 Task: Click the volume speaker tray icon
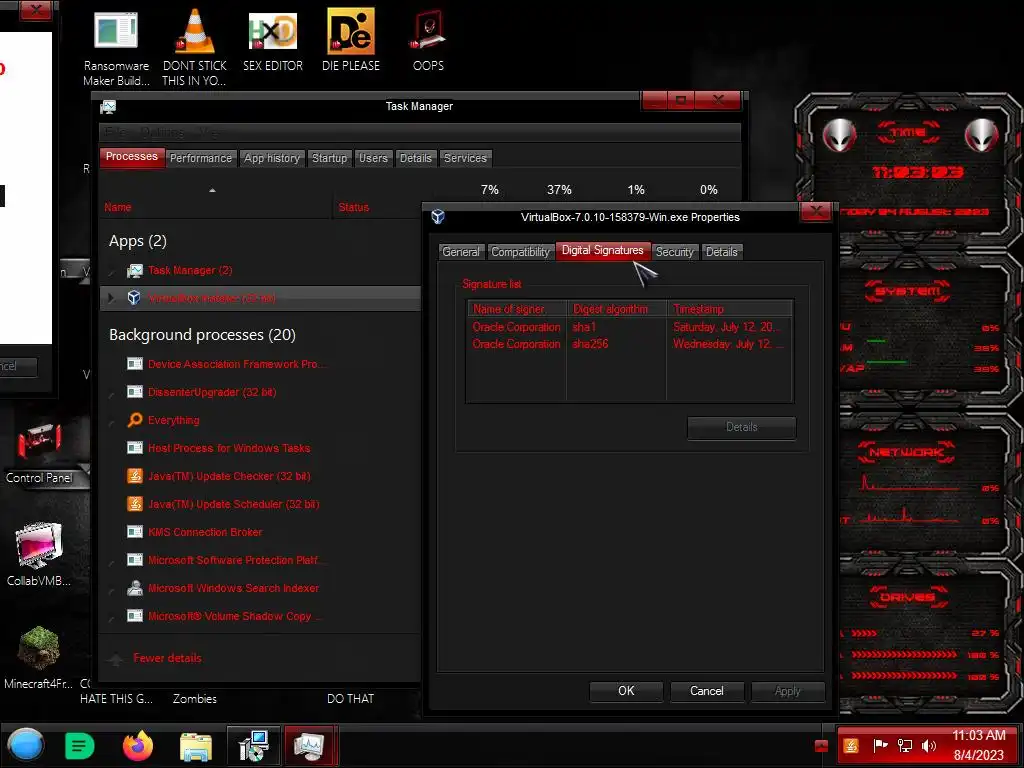(x=929, y=745)
